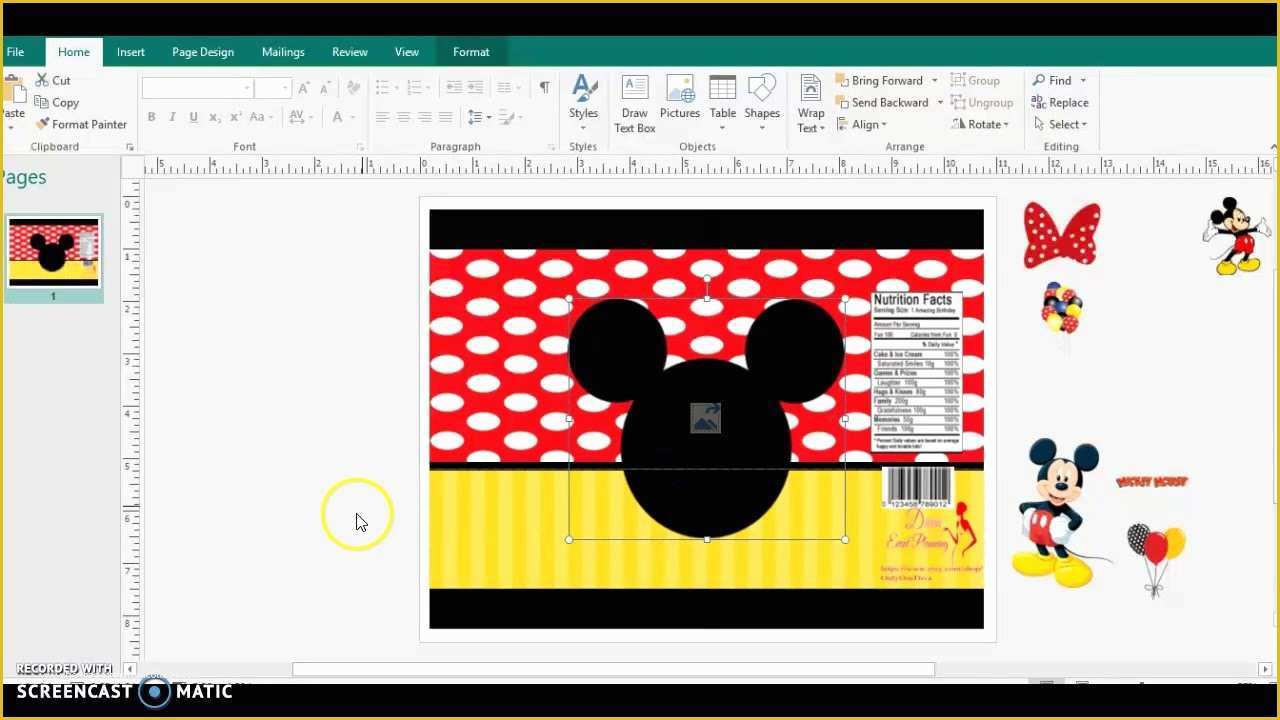The image size is (1280, 720).
Task: Expand the Send Backward dropdown arrow
Action: (940, 102)
